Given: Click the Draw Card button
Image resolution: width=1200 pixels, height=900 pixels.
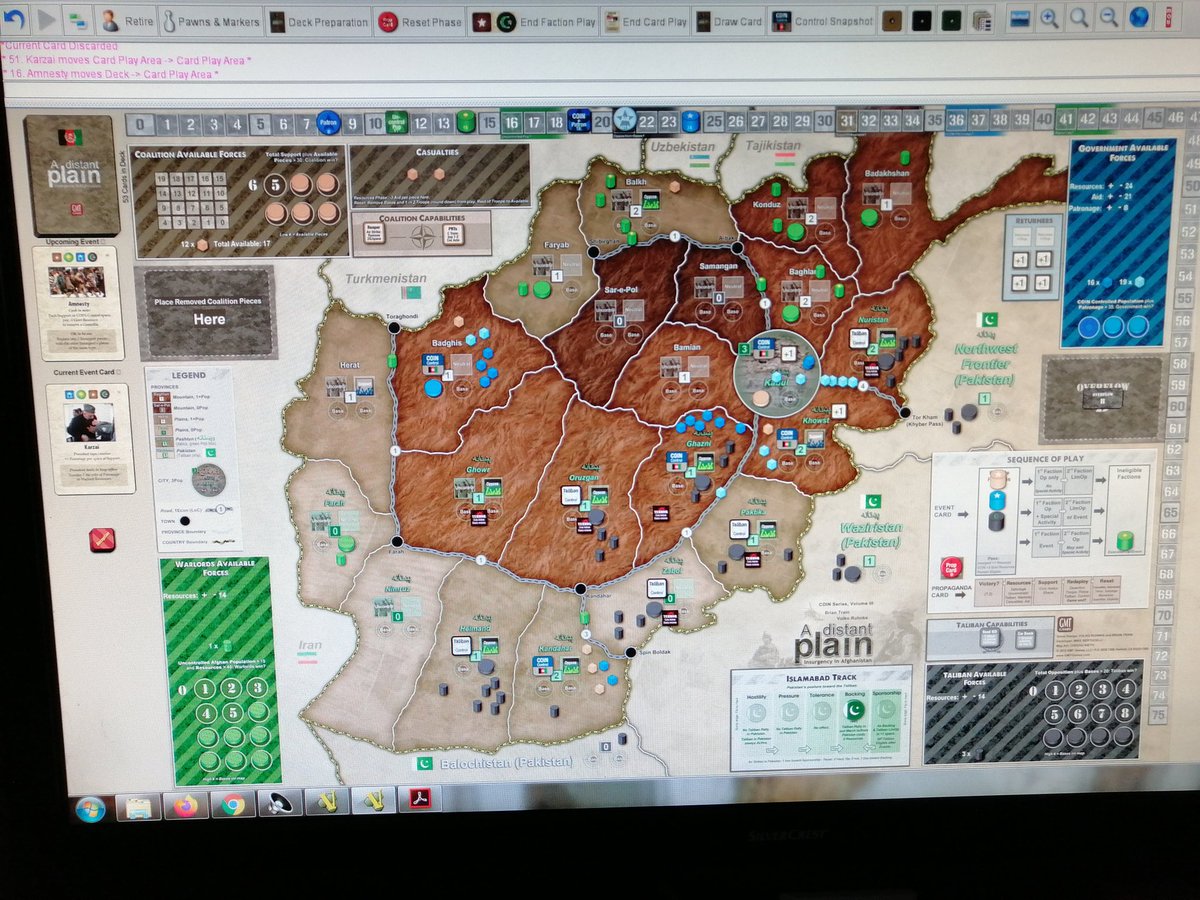Looking at the screenshot, I should tap(729, 22).
